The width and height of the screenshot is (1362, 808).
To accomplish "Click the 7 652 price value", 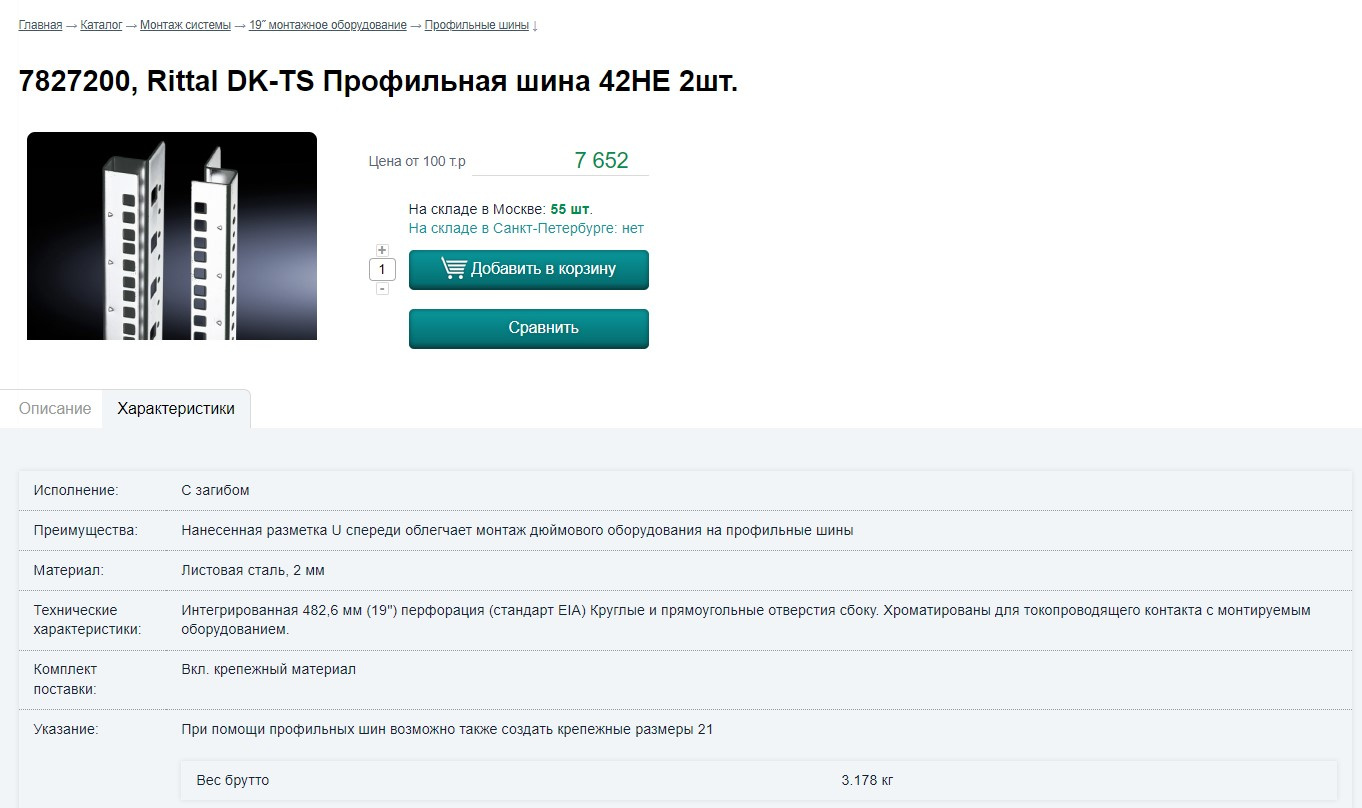I will (601, 160).
